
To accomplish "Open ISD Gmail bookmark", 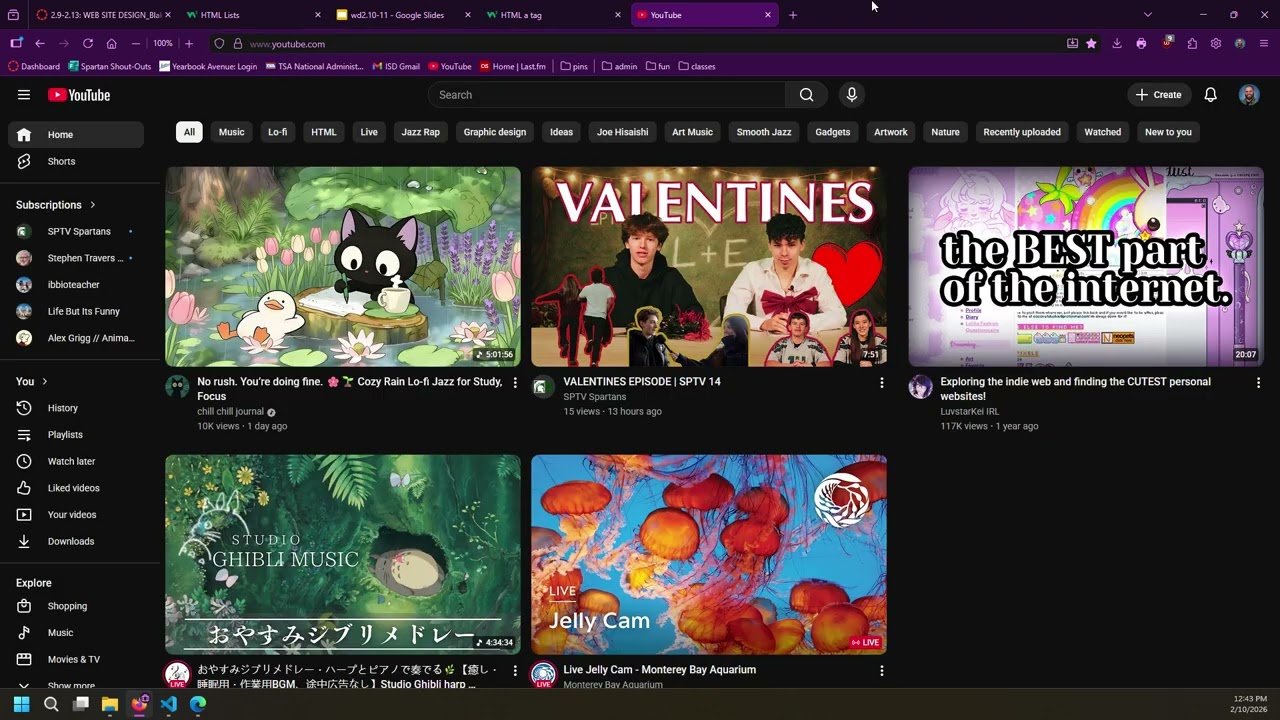I will 396,66.
